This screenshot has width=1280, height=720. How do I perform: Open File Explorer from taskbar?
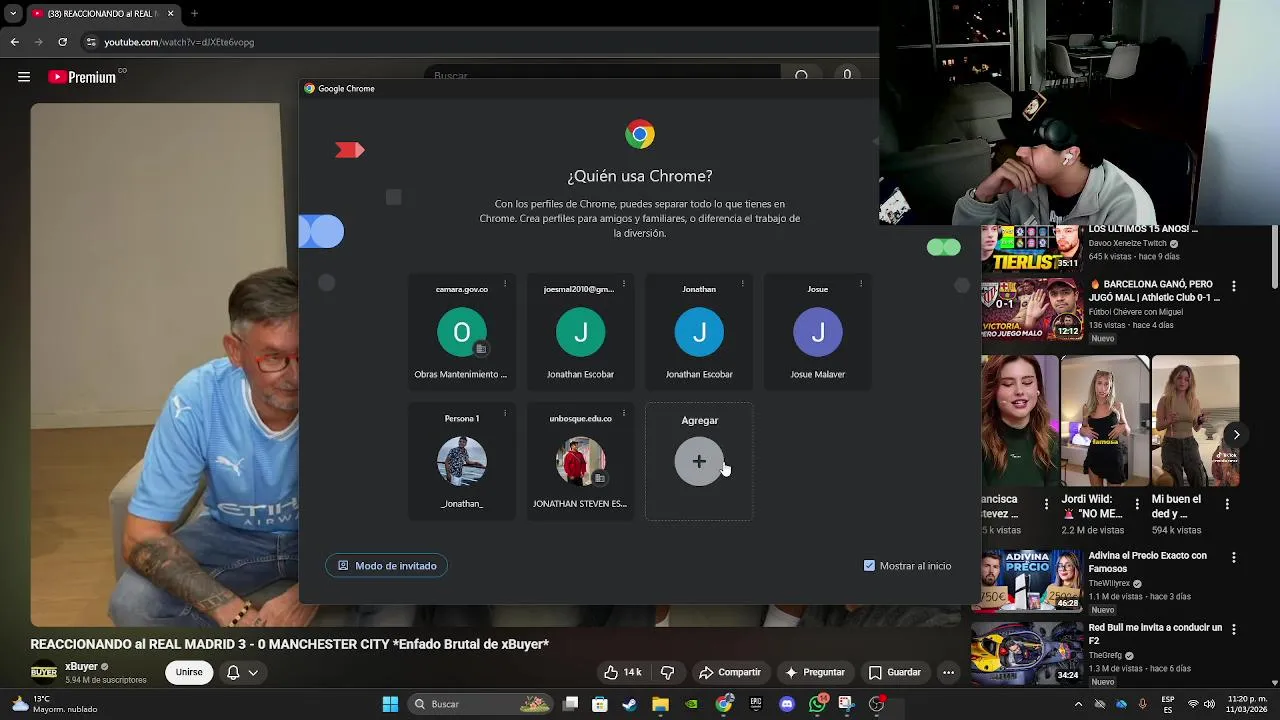[x=660, y=704]
